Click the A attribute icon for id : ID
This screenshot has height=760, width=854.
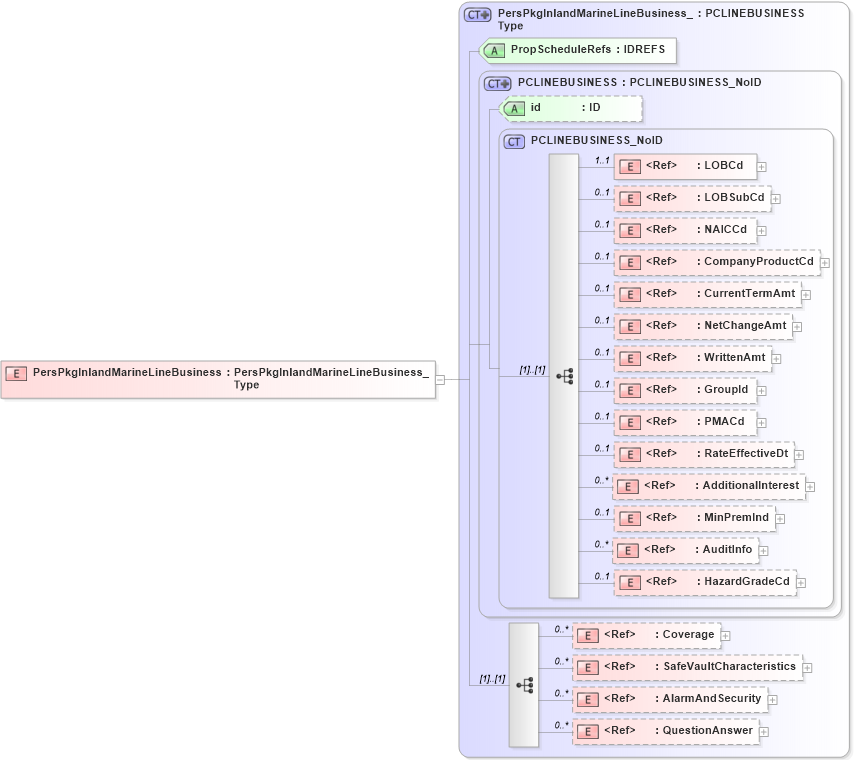(515, 107)
